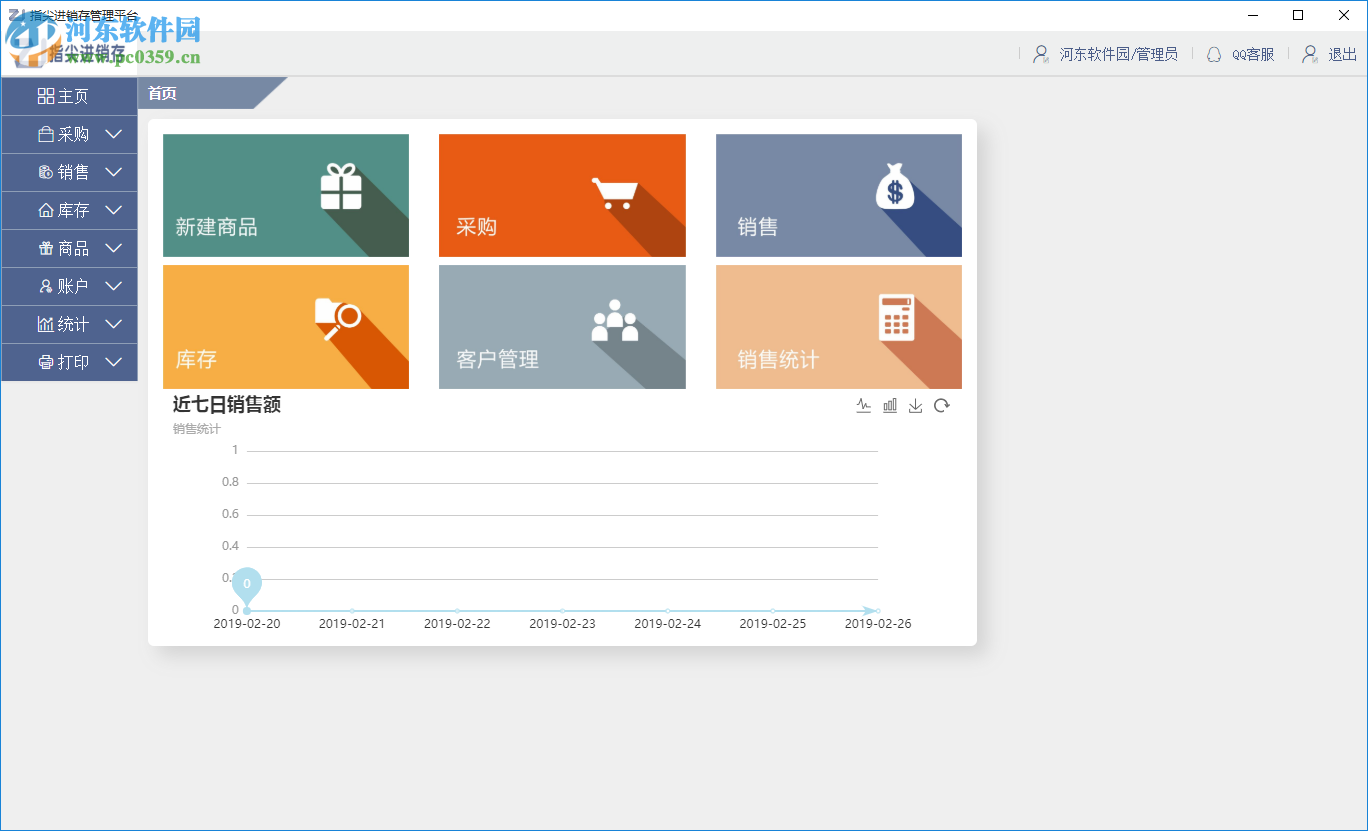Click 退出 to log out
The height and width of the screenshot is (831, 1368).
[1342, 54]
